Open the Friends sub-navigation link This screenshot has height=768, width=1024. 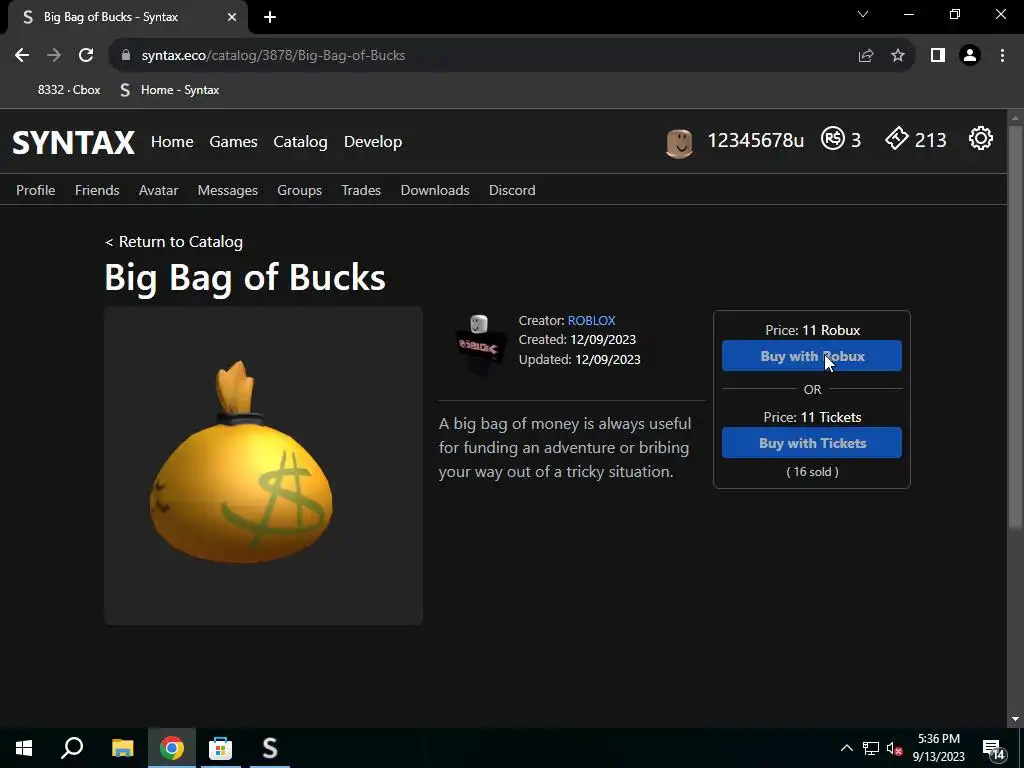97,190
